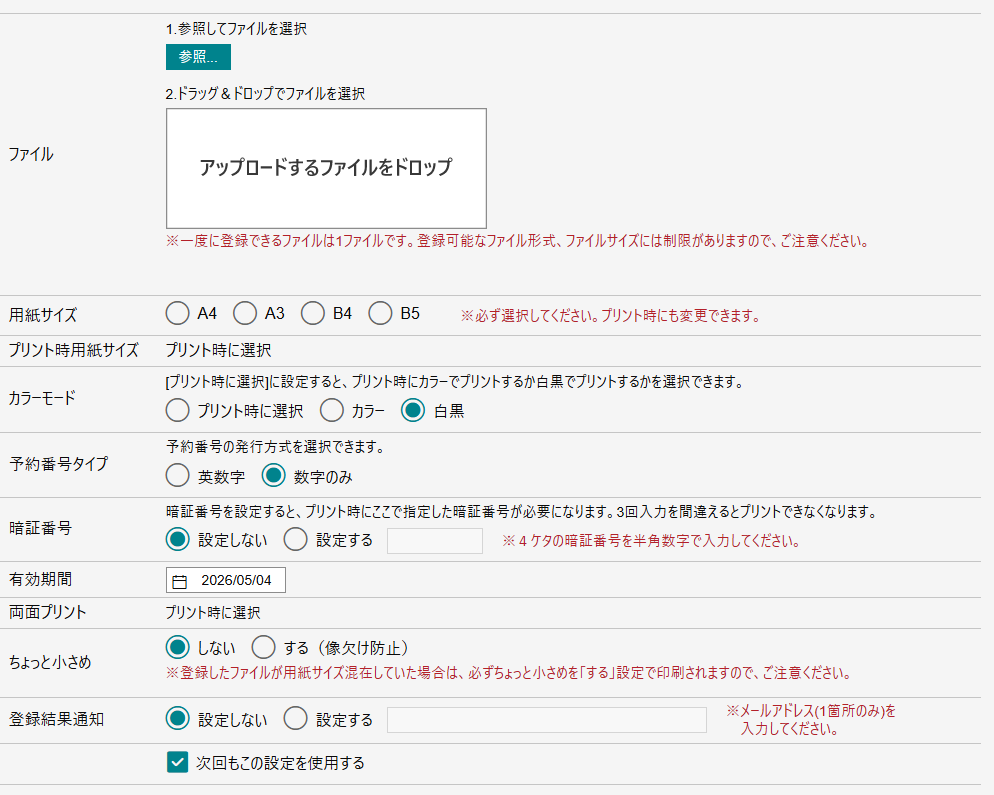Select 白黒 color mode option
This screenshot has height=795, width=994.
413,410
